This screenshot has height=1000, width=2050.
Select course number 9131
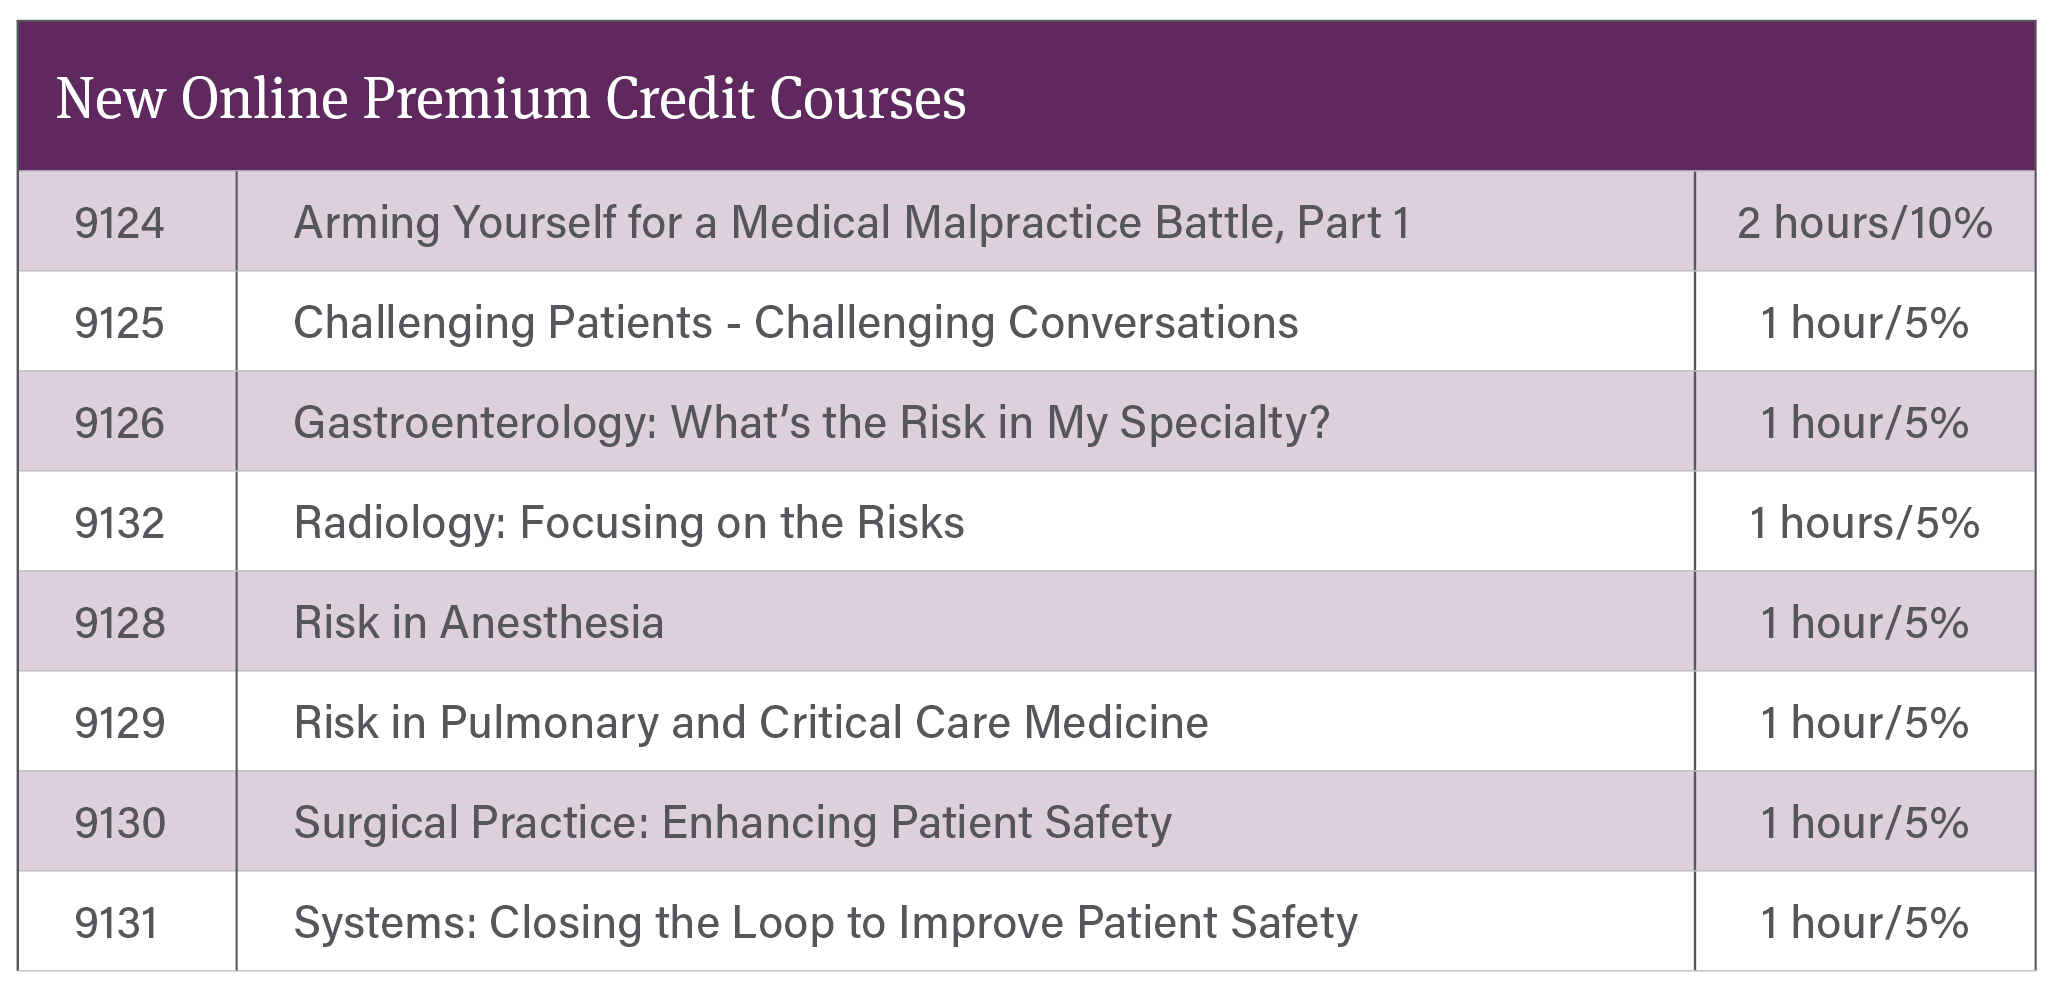(x=117, y=922)
